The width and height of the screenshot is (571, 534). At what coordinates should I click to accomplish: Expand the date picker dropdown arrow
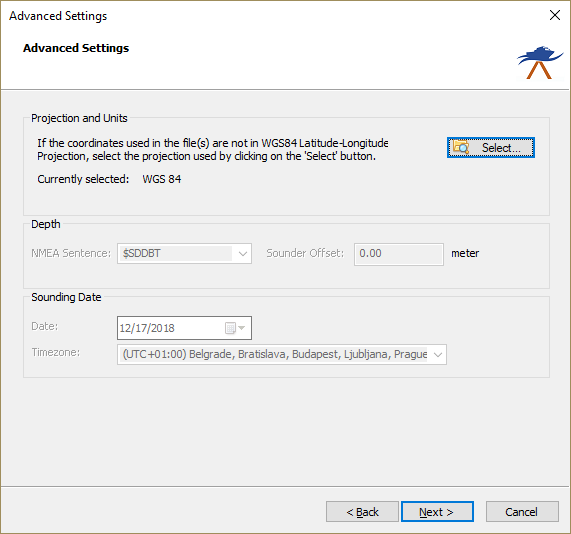pos(241,328)
